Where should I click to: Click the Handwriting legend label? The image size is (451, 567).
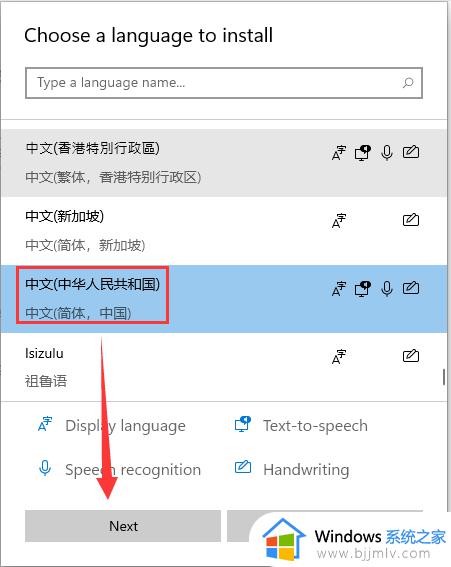pyautogui.click(x=306, y=470)
